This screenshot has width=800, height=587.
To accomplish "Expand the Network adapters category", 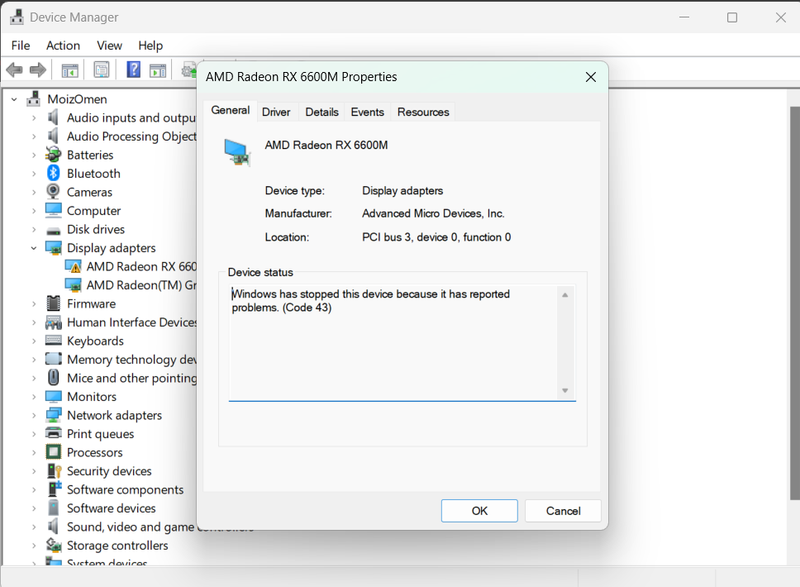I will [x=34, y=415].
